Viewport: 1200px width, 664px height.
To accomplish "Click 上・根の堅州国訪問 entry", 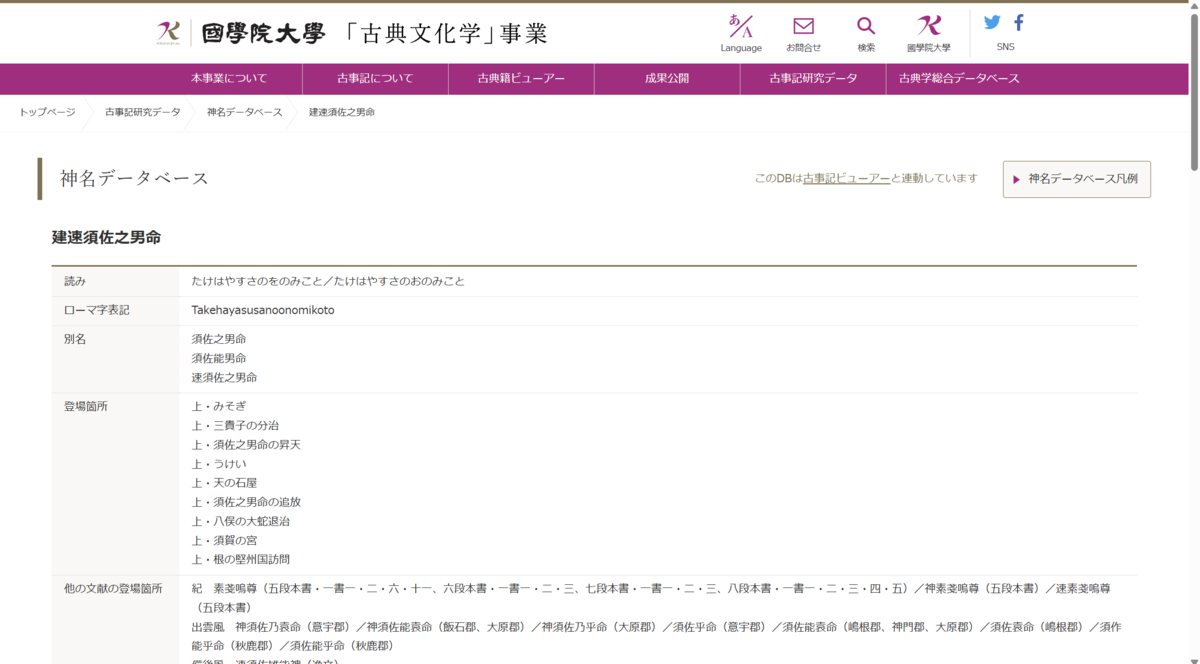I will point(241,559).
